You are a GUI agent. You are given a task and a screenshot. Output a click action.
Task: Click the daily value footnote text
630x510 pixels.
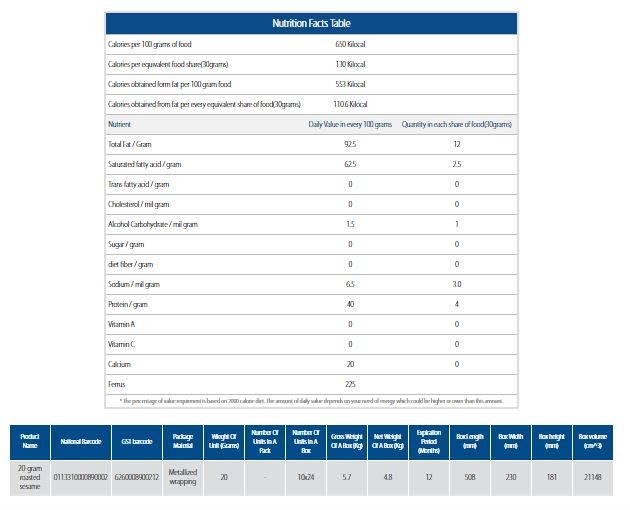click(311, 401)
